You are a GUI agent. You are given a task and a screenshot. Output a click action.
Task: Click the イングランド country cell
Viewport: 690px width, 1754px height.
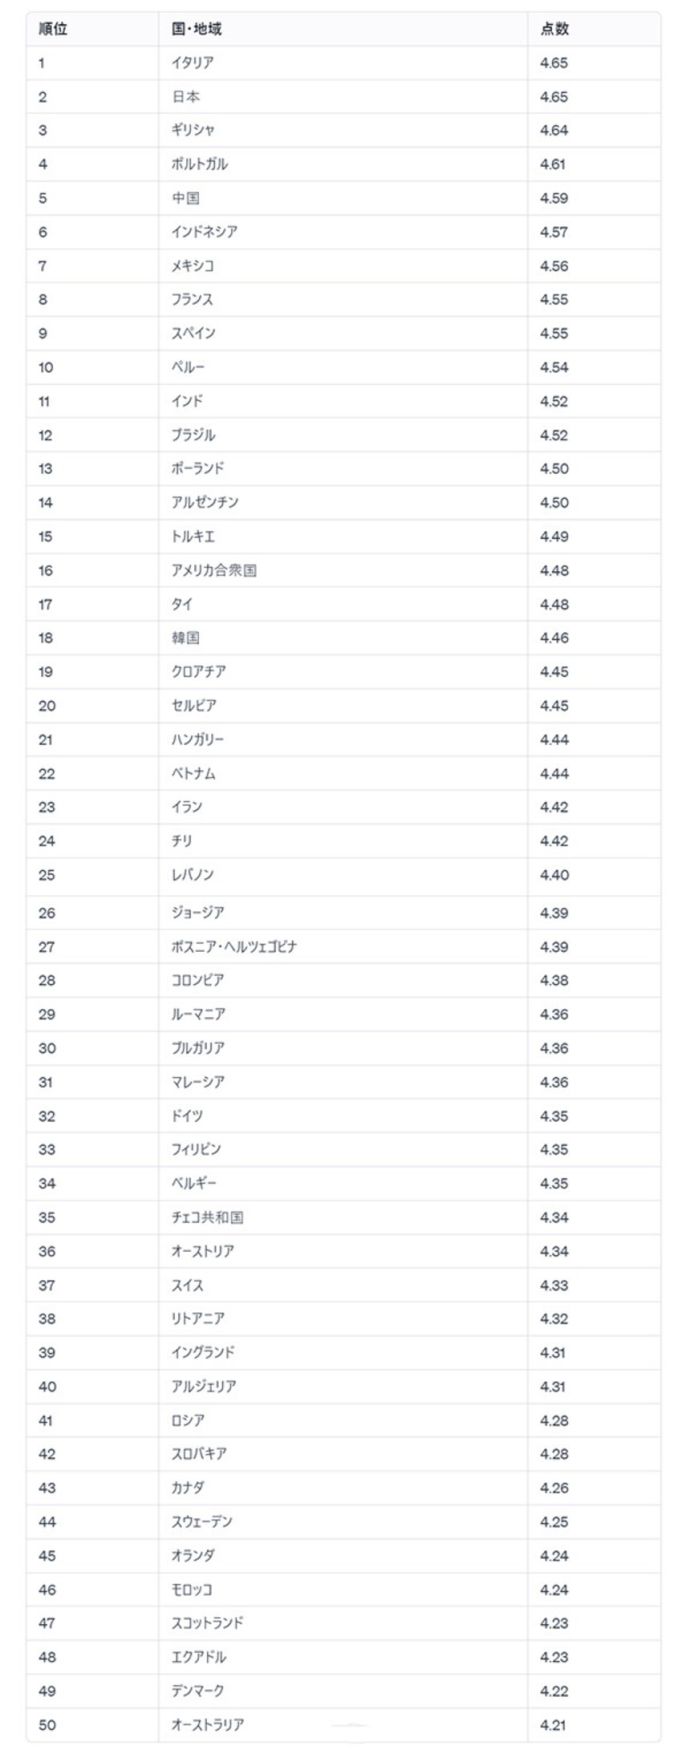[x=203, y=1353]
